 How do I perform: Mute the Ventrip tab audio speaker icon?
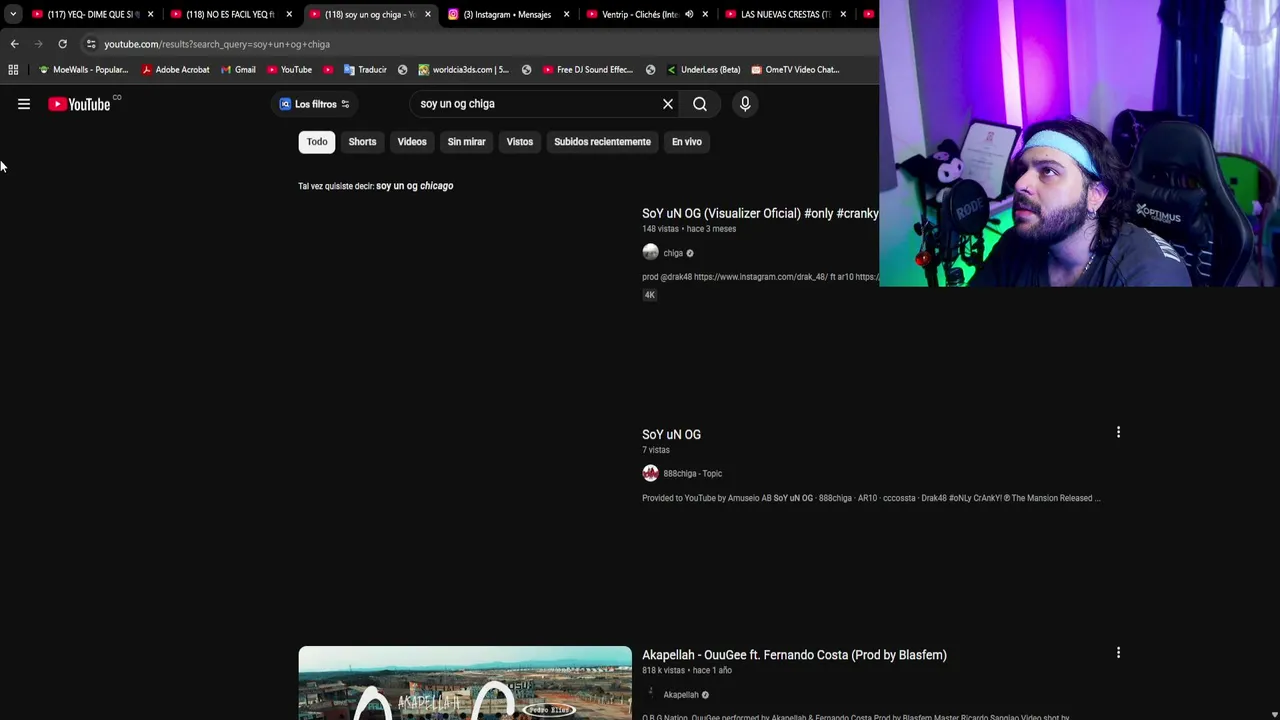pyautogui.click(x=688, y=14)
